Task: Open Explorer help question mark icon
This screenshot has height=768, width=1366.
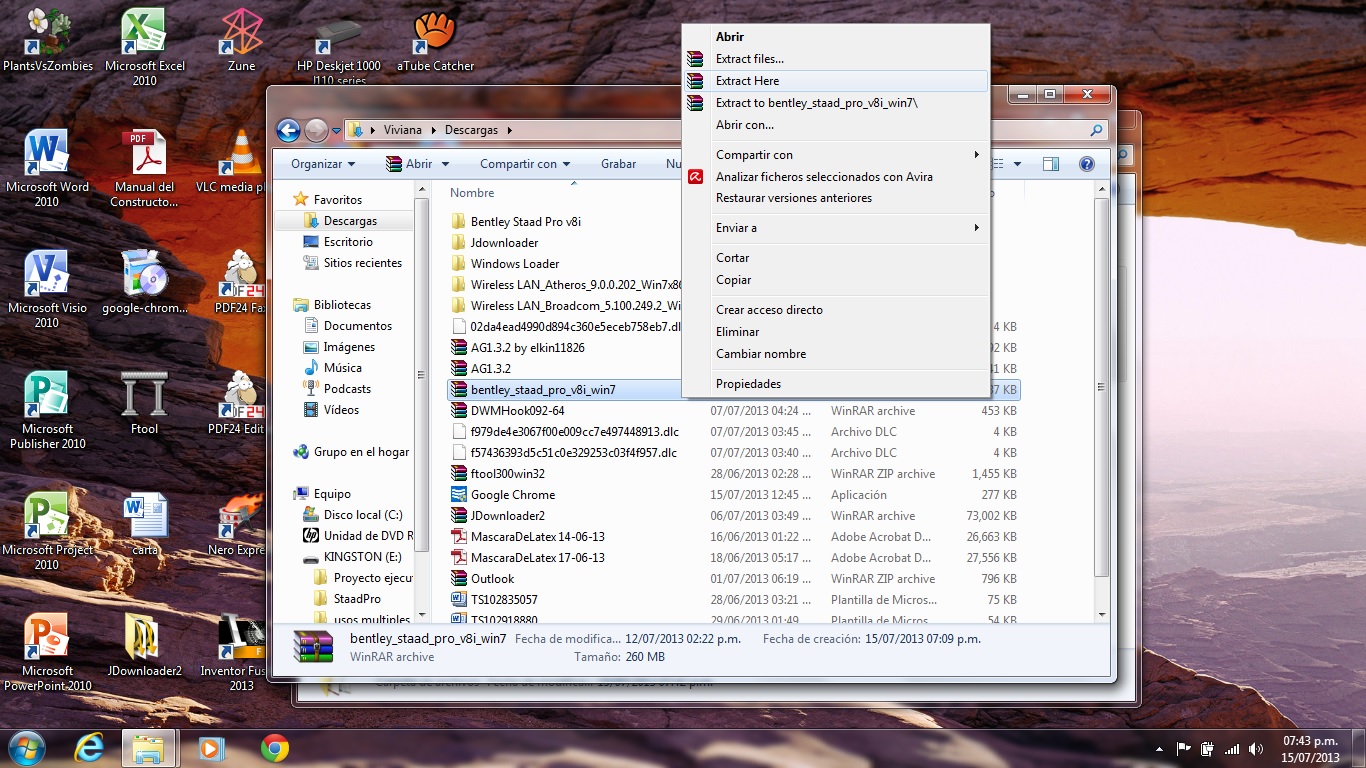Action: (x=1087, y=164)
